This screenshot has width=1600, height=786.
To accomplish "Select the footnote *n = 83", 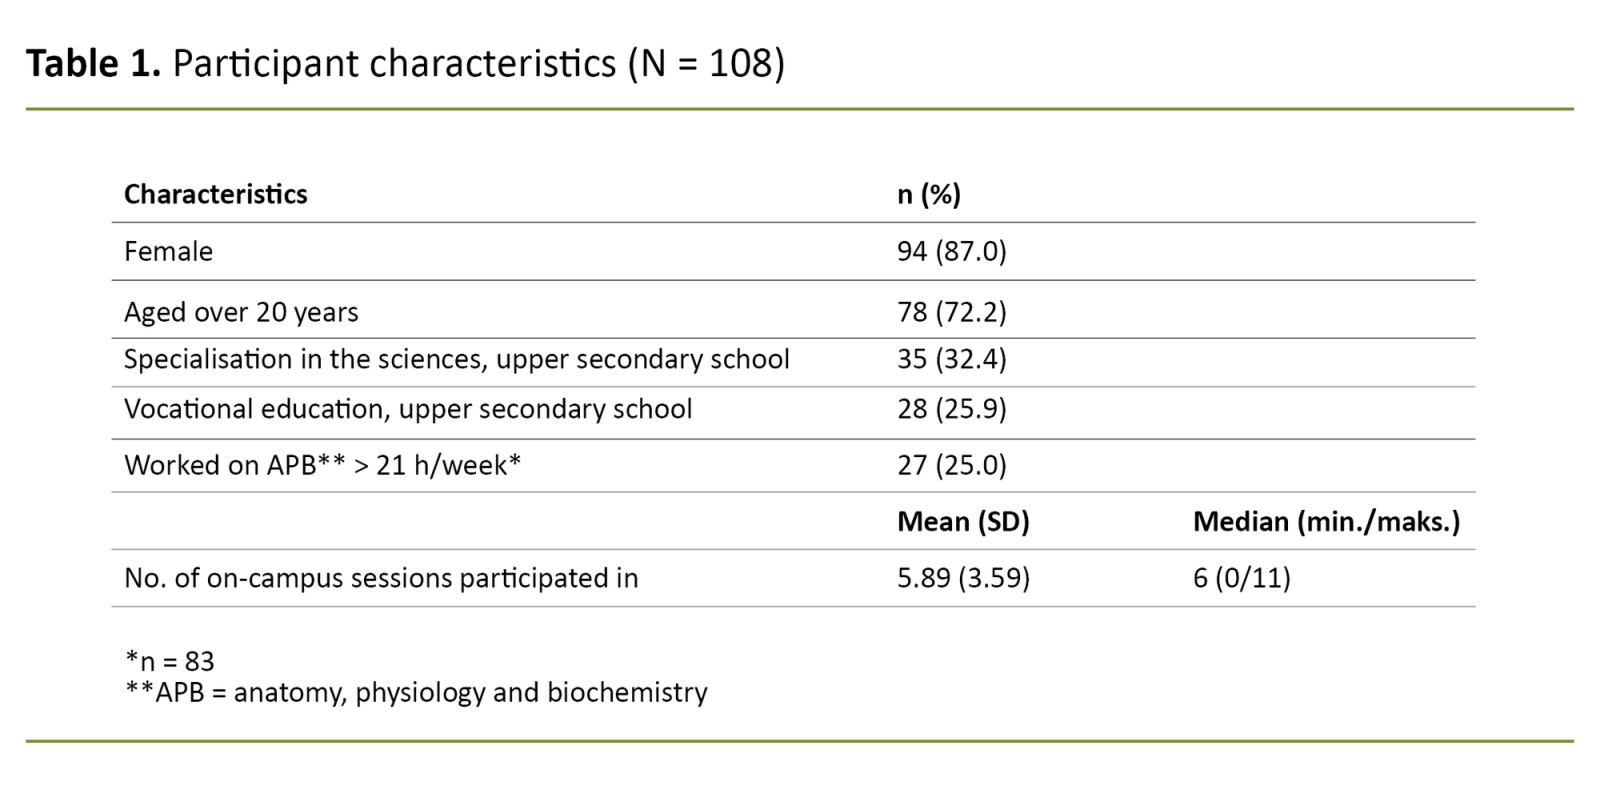I will click(x=169, y=661).
